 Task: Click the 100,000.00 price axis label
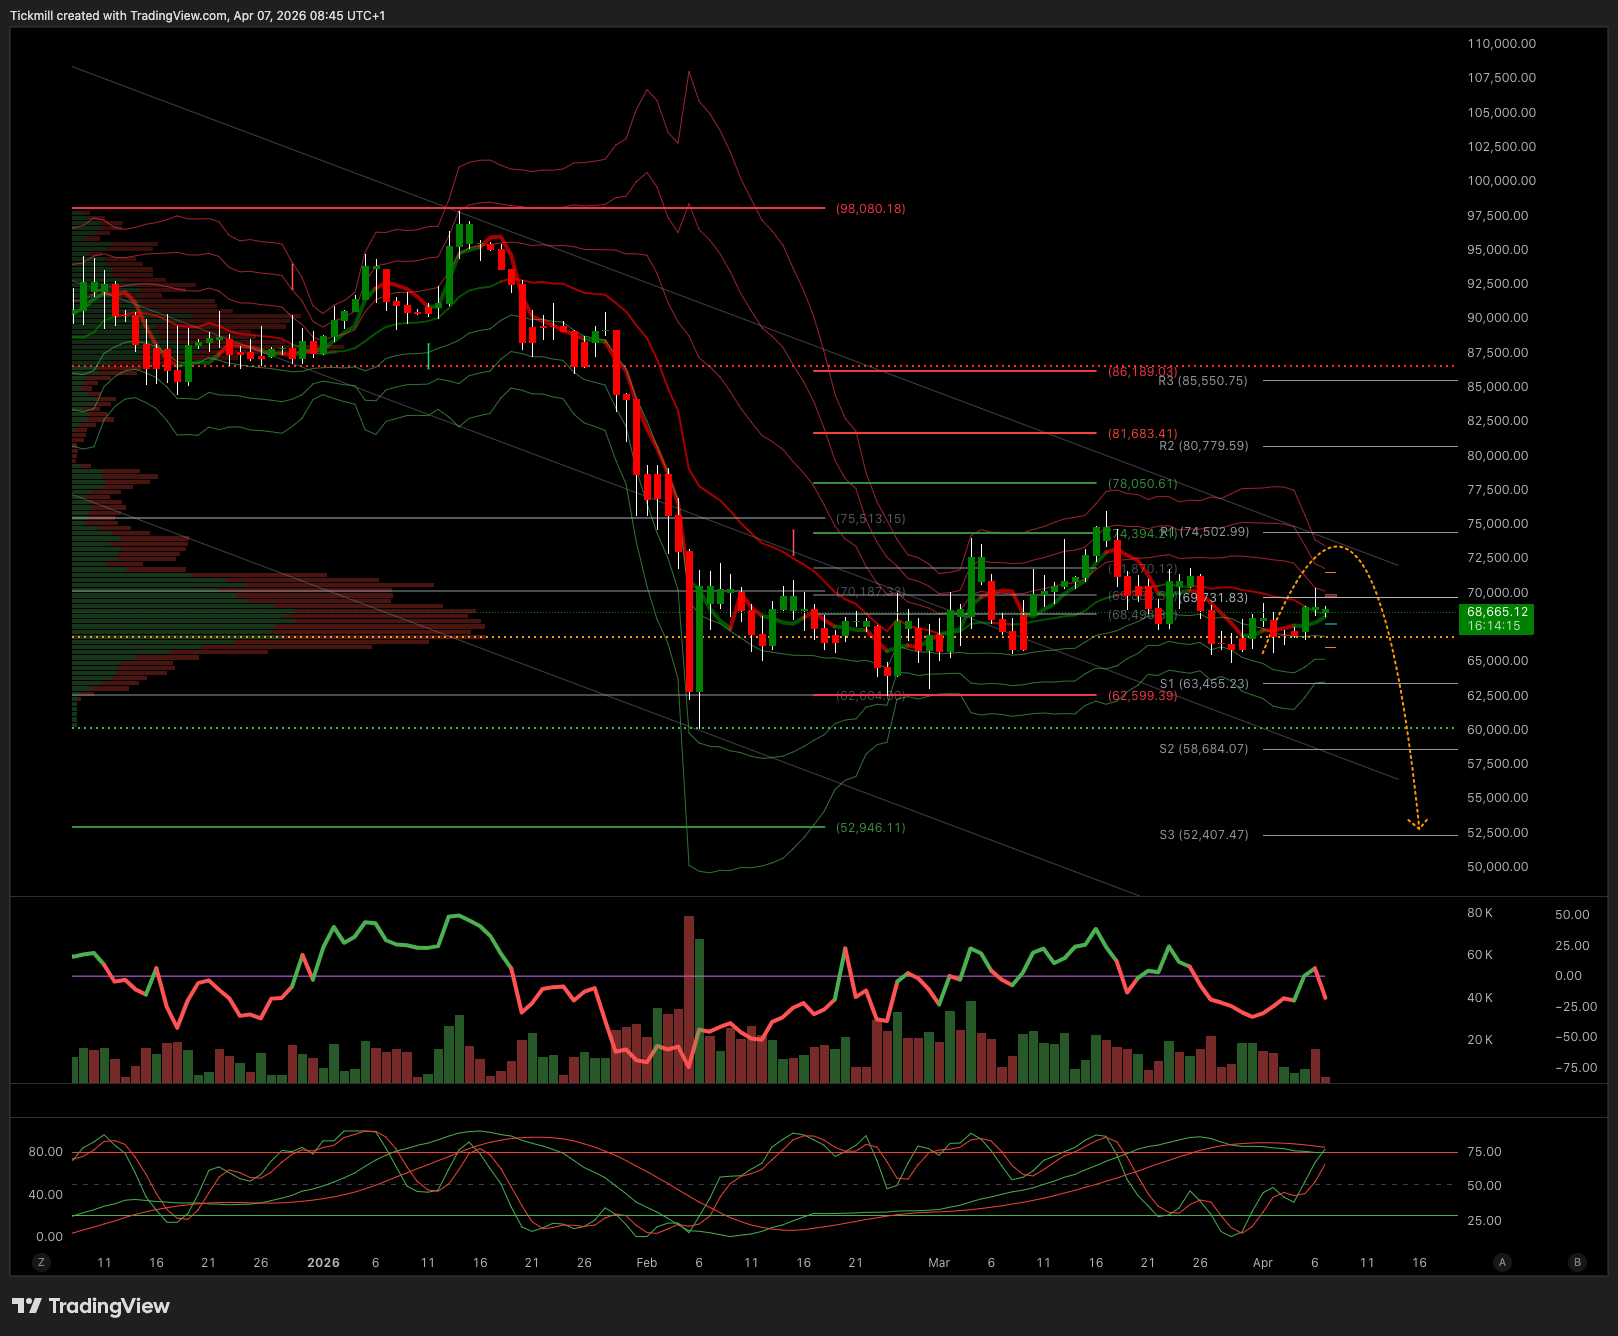(x=1501, y=181)
